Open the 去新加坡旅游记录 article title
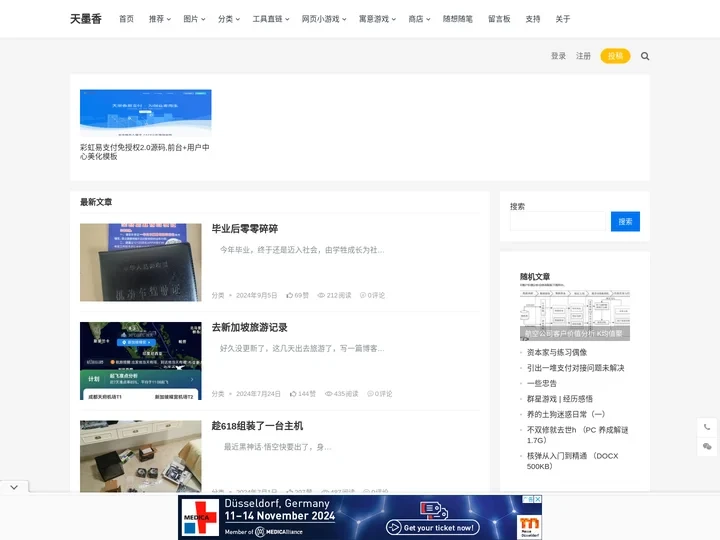Screen dimensions: 720x540 [249, 327]
